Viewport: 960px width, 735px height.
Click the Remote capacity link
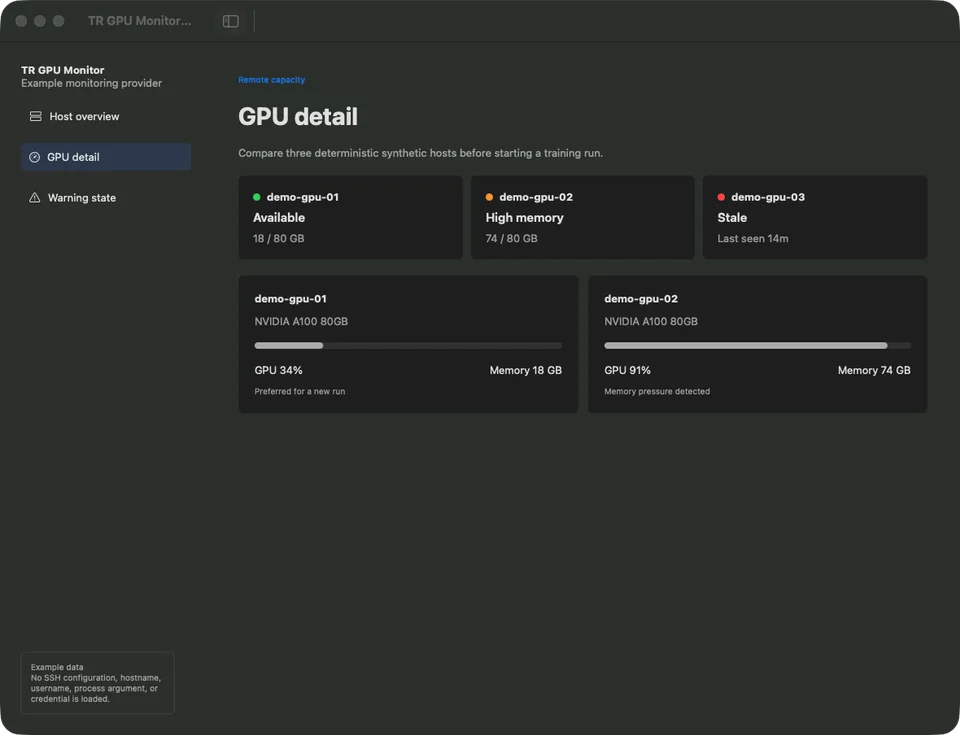click(271, 80)
